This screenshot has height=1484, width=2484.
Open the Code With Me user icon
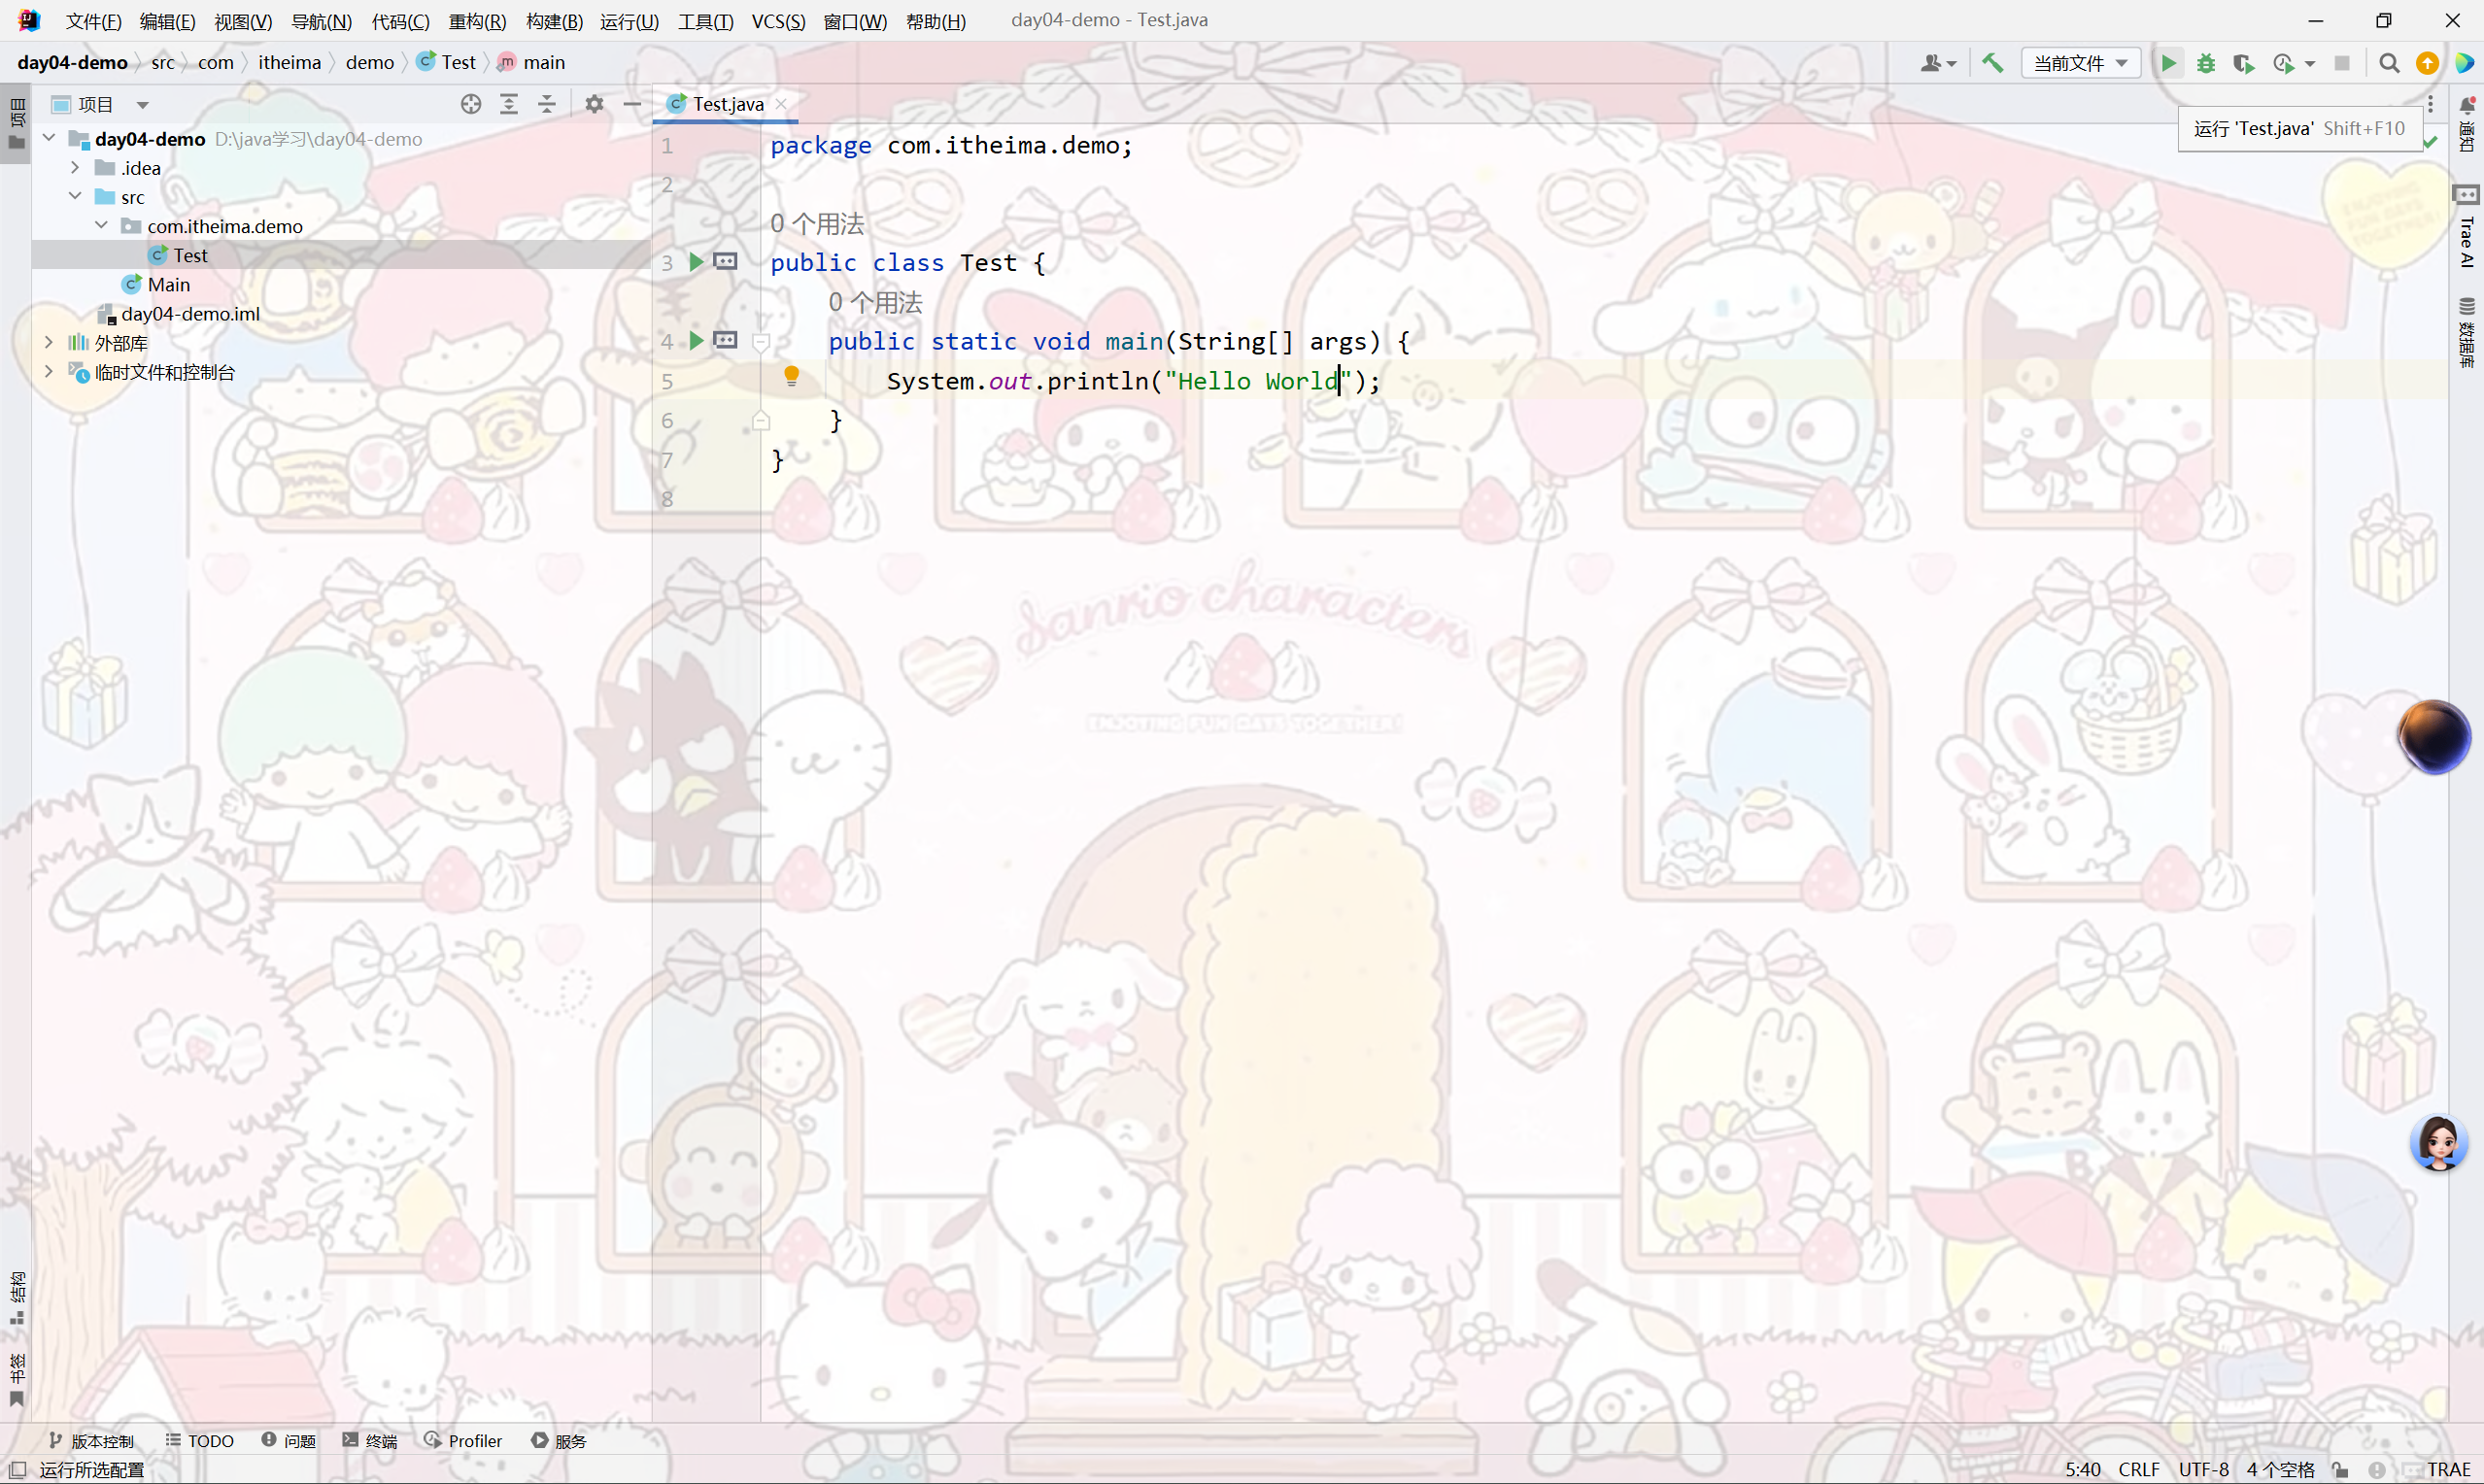[x=1937, y=63]
